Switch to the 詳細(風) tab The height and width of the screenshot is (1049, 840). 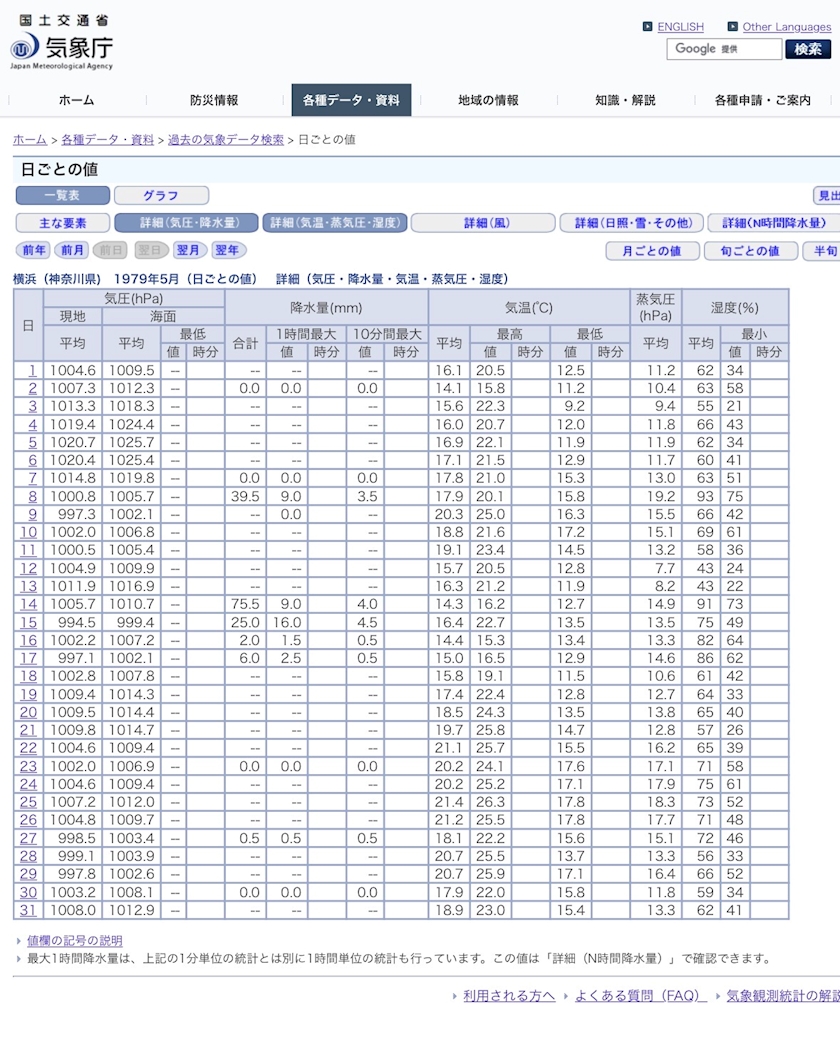483,223
